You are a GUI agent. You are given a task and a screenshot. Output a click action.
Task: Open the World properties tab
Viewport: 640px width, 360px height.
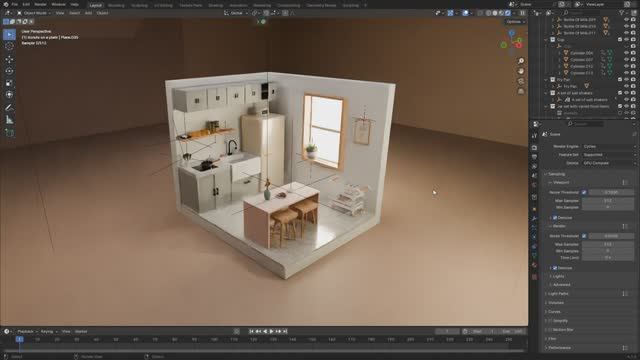point(534,186)
